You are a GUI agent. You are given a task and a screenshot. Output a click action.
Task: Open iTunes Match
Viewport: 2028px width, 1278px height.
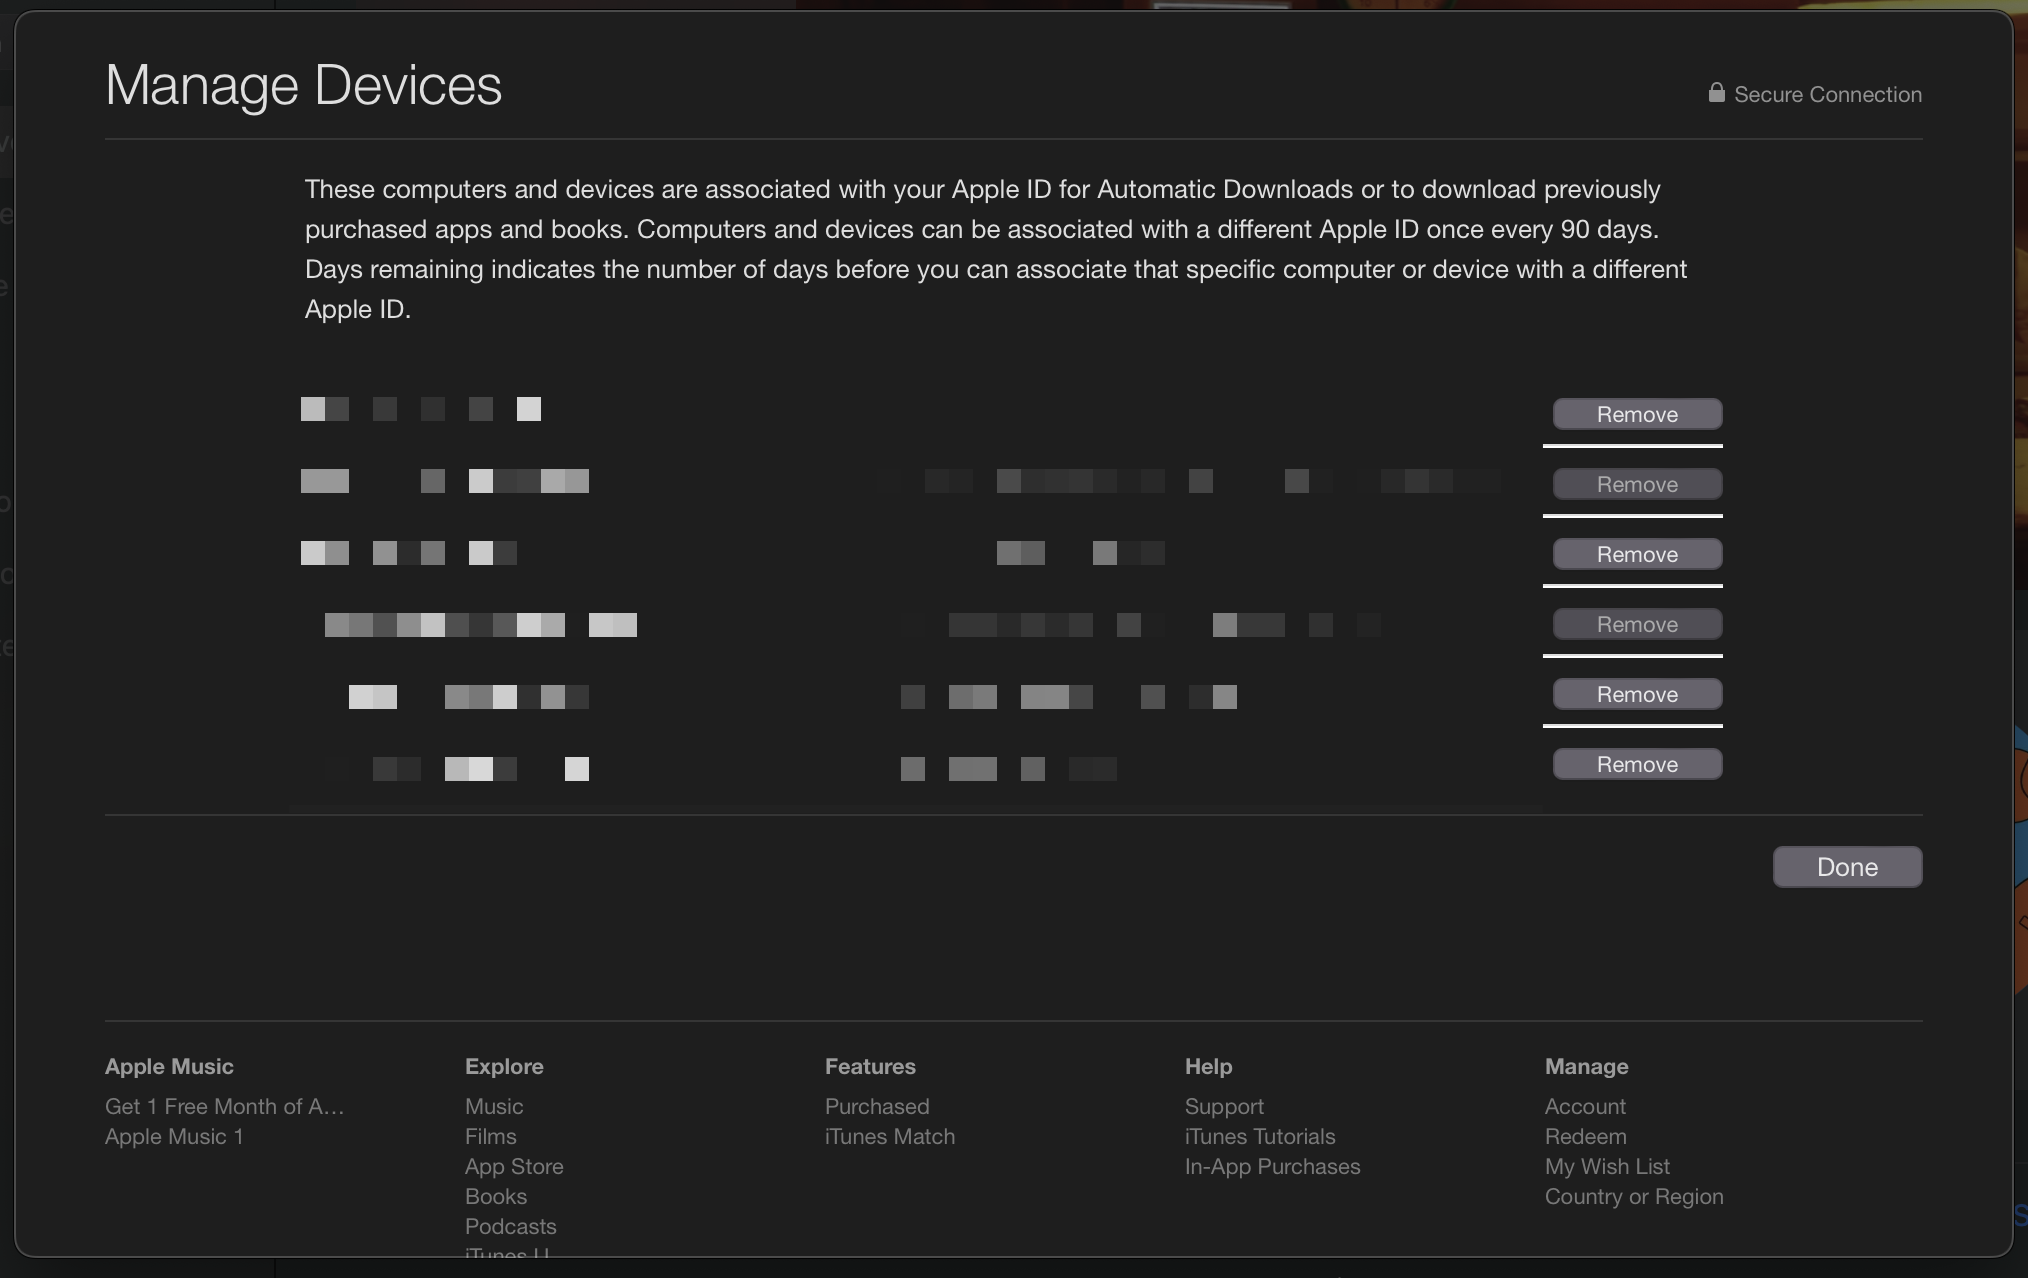890,1136
